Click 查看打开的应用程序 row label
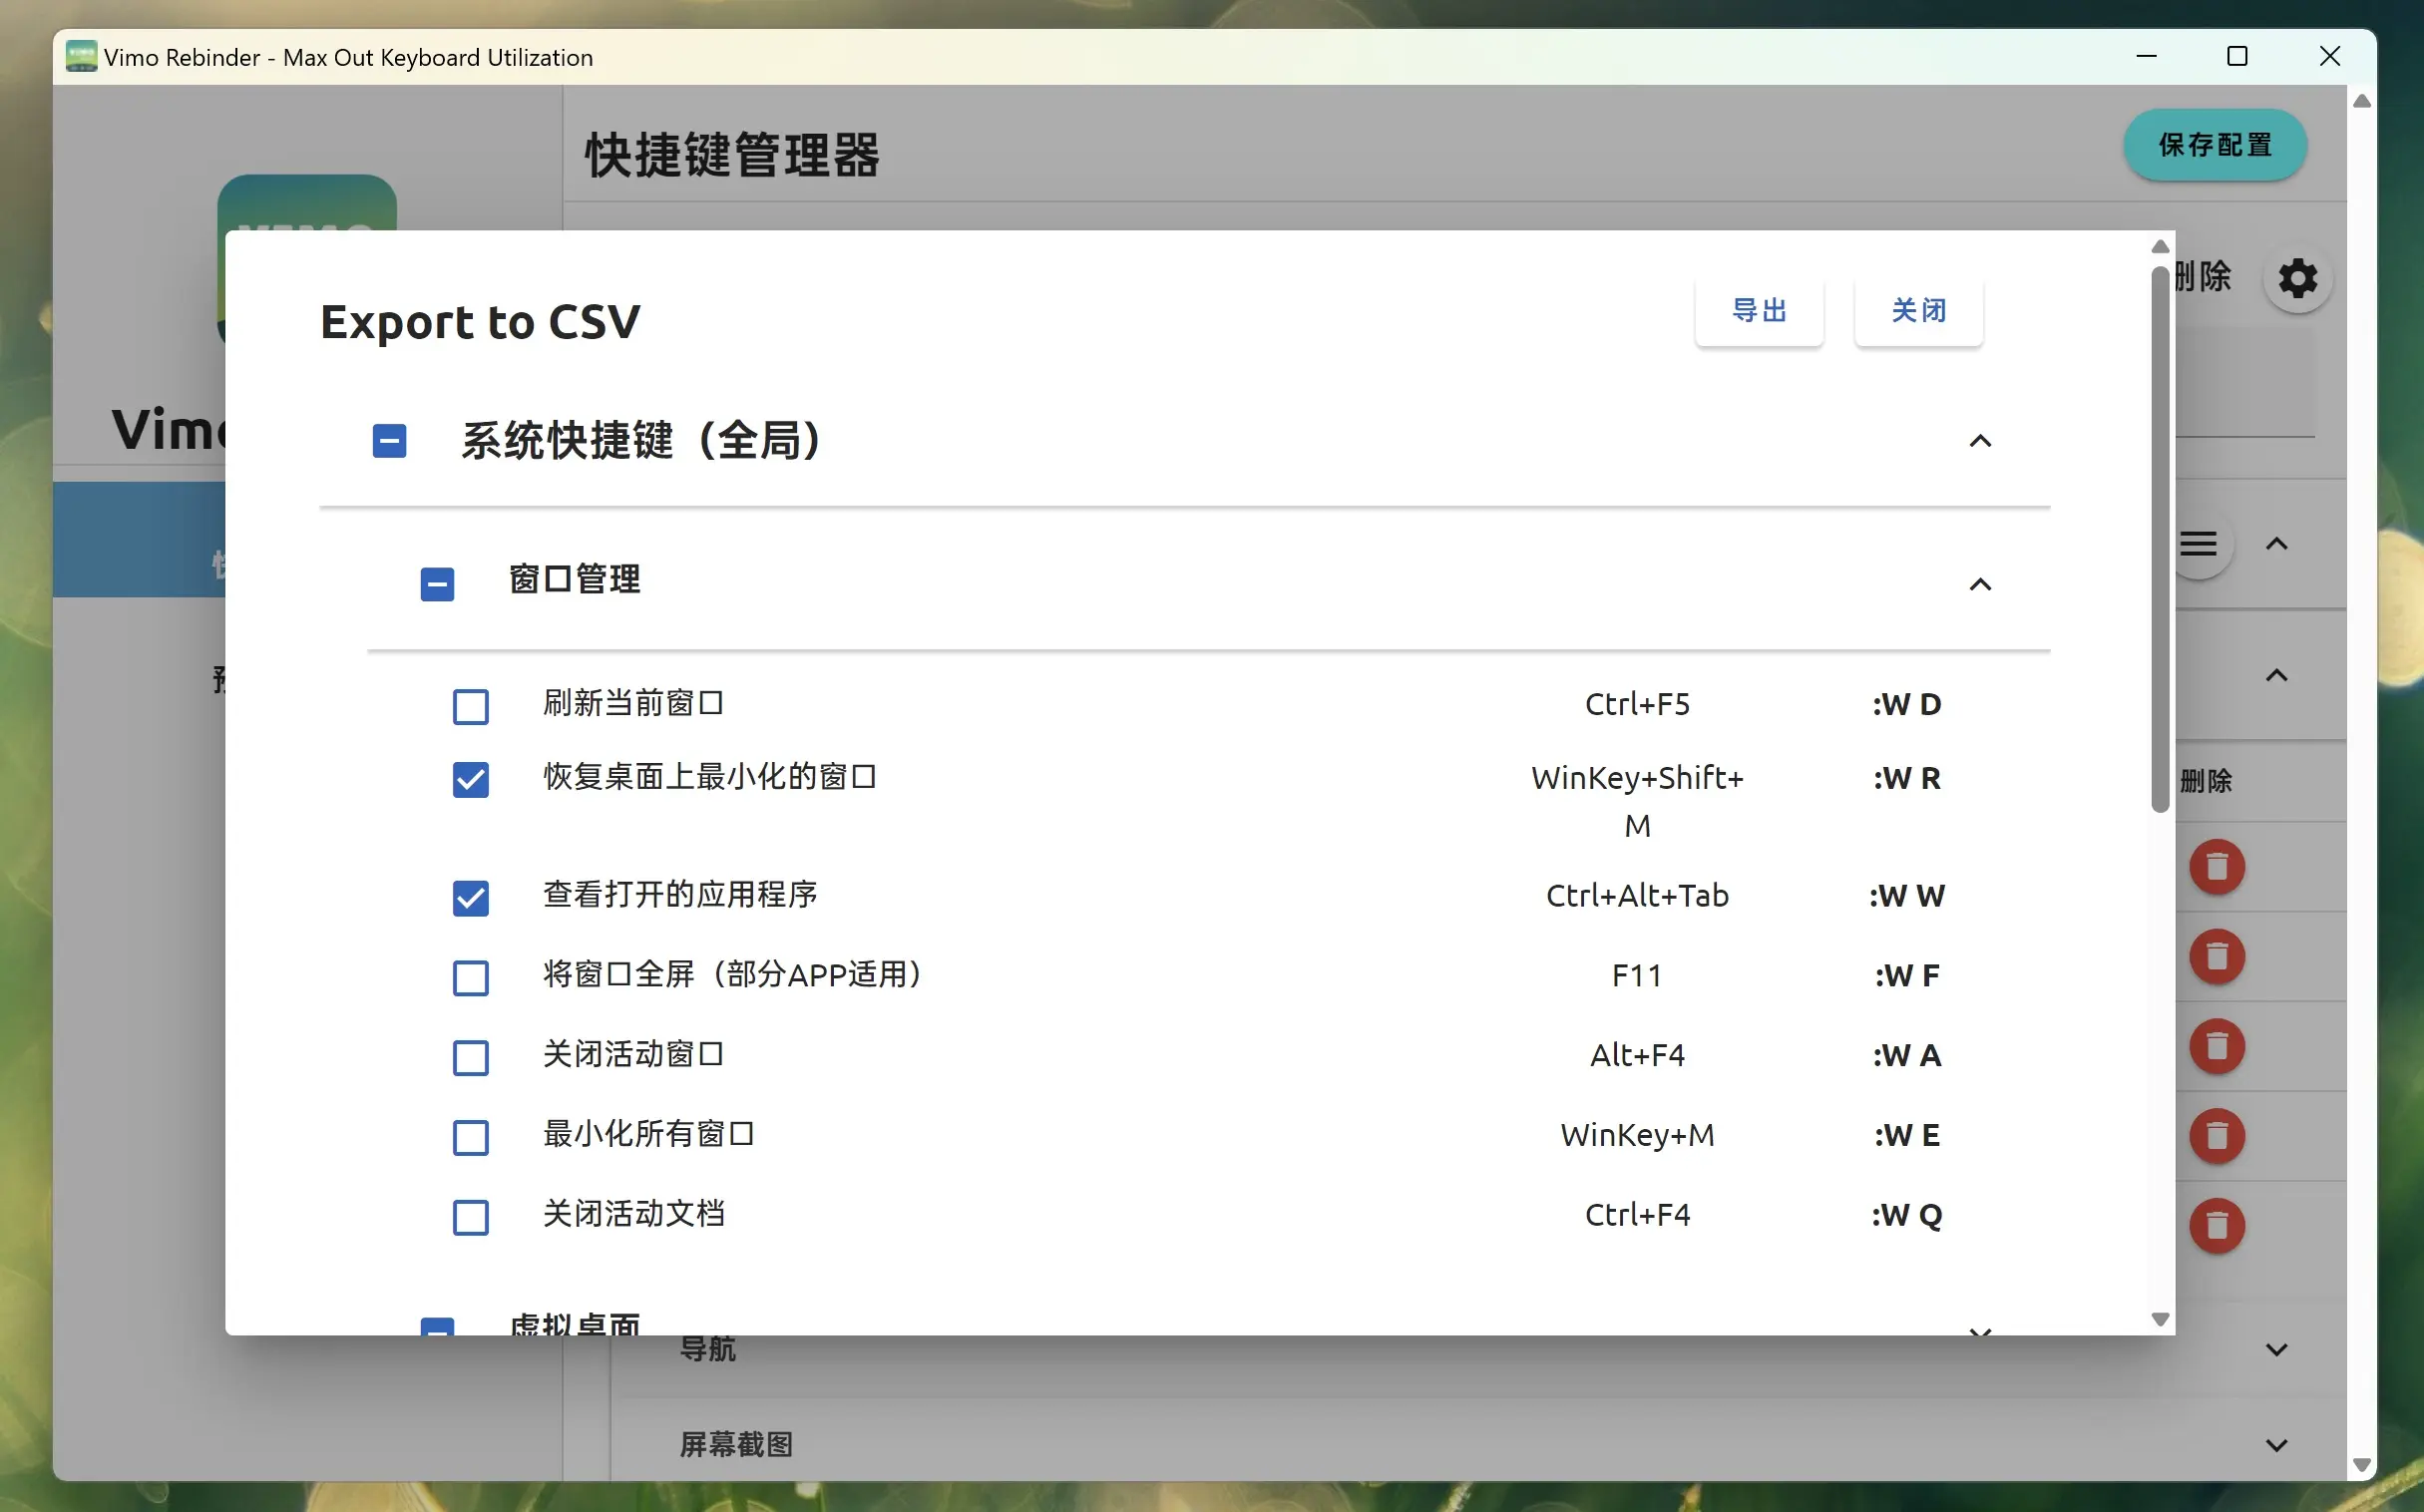This screenshot has height=1512, width=2424. pos(680,894)
